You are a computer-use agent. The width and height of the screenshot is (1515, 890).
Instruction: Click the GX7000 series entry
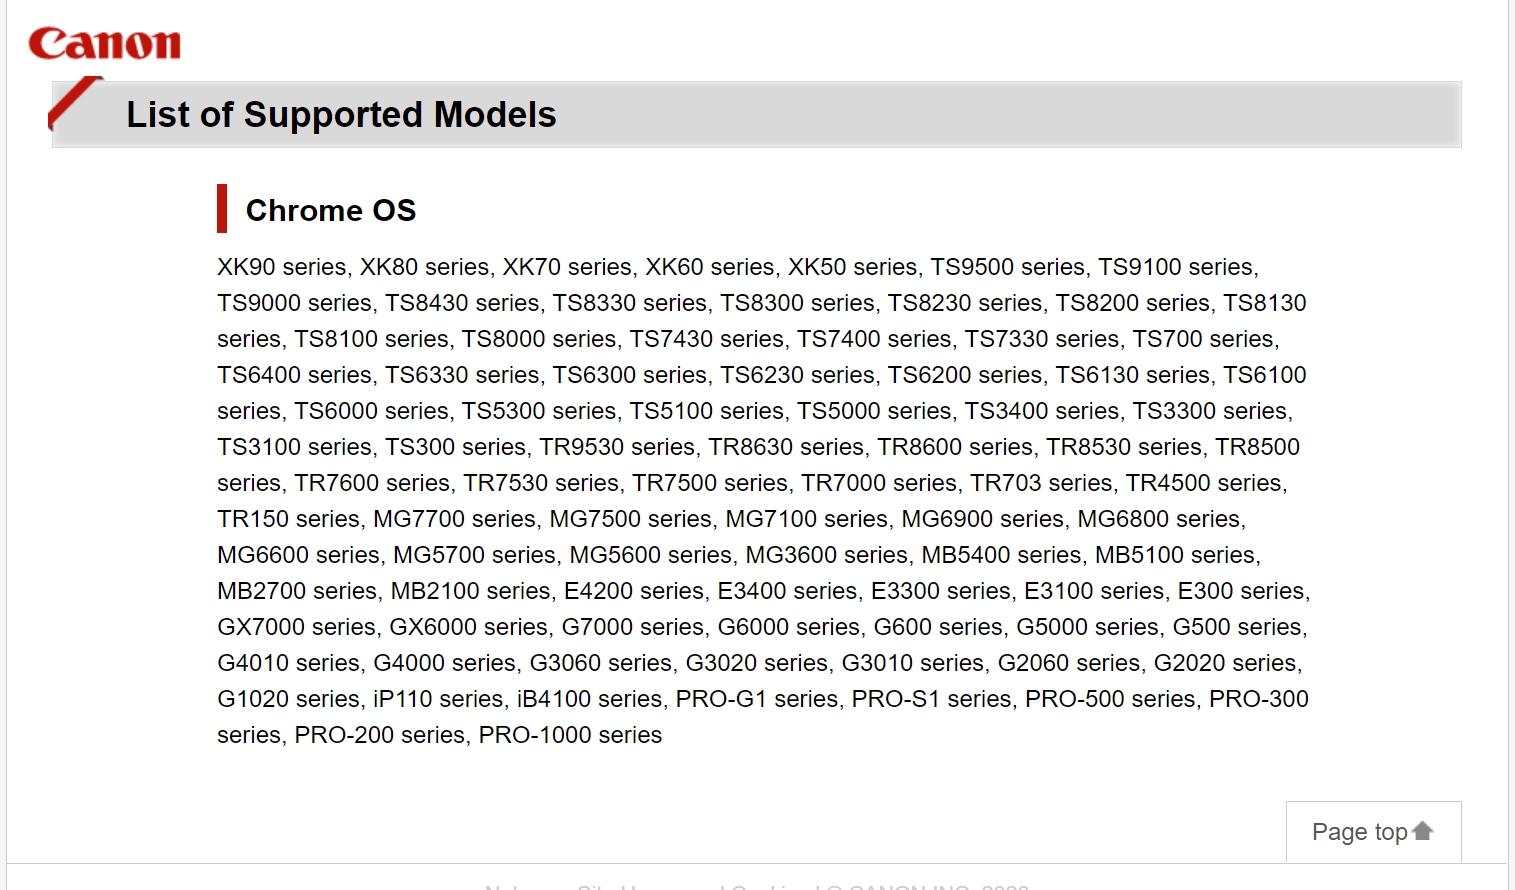click(x=296, y=627)
